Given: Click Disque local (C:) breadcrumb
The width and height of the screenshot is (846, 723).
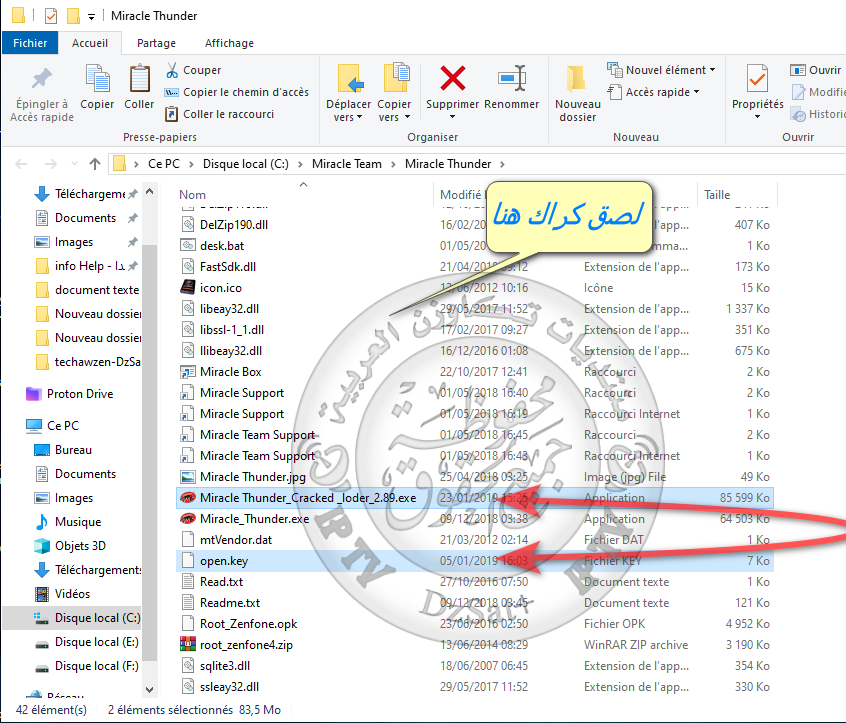Looking at the screenshot, I should pyautogui.click(x=245, y=164).
